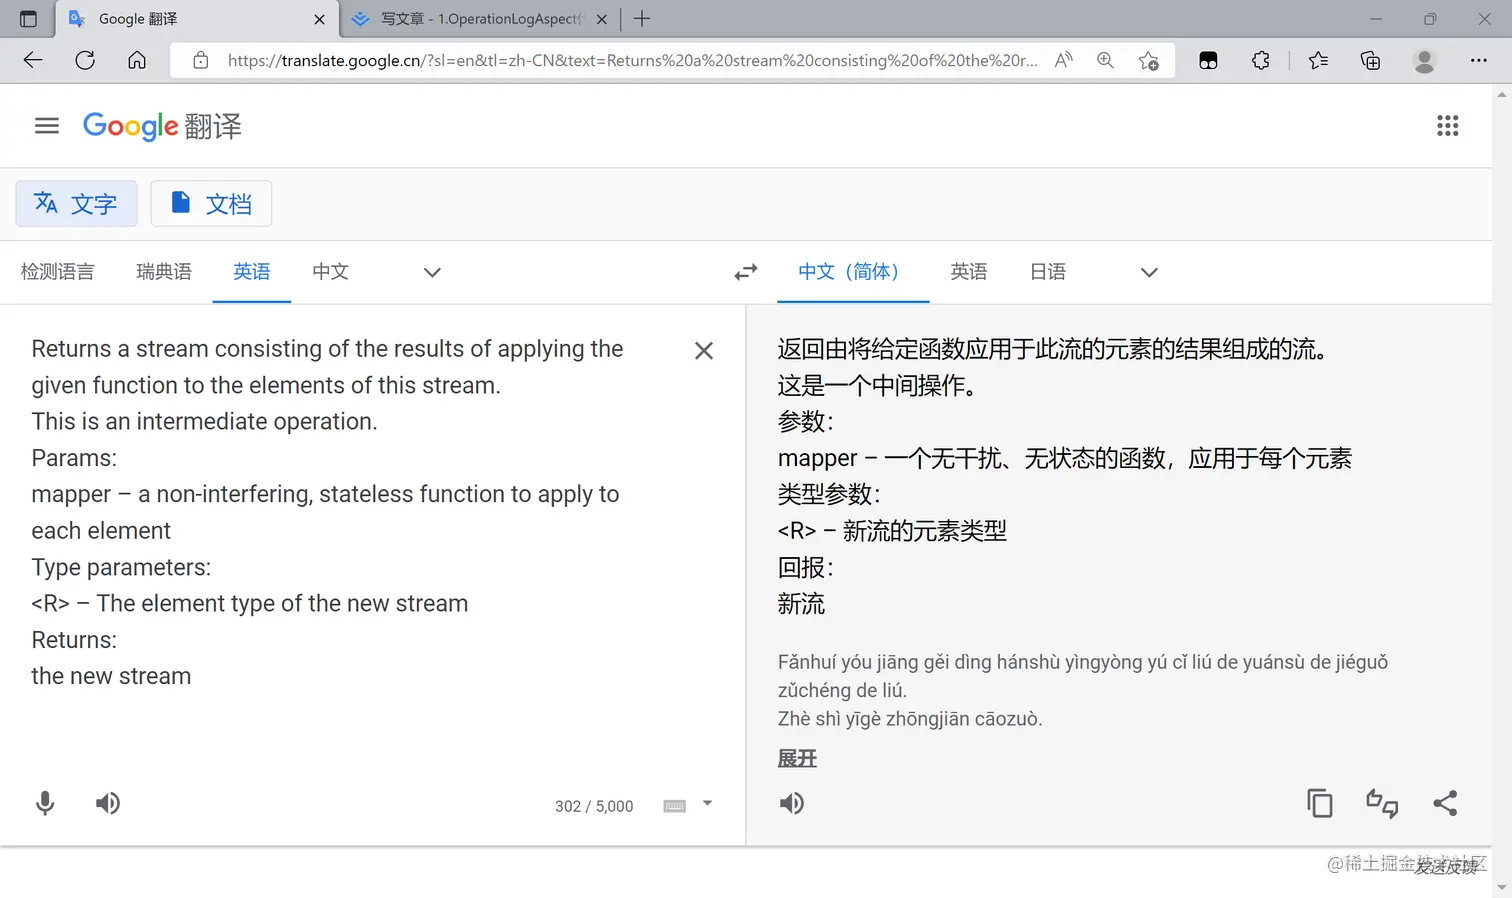Go back in the browser

tap(33, 60)
